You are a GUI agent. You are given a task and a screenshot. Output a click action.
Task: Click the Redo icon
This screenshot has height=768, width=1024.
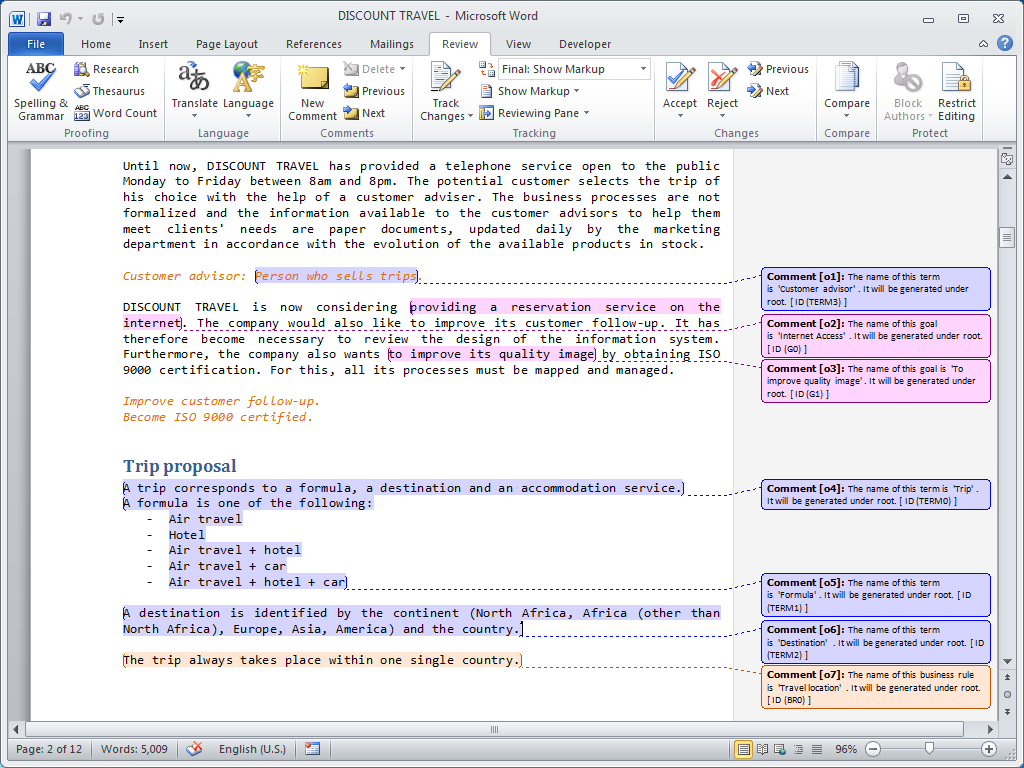click(98, 19)
